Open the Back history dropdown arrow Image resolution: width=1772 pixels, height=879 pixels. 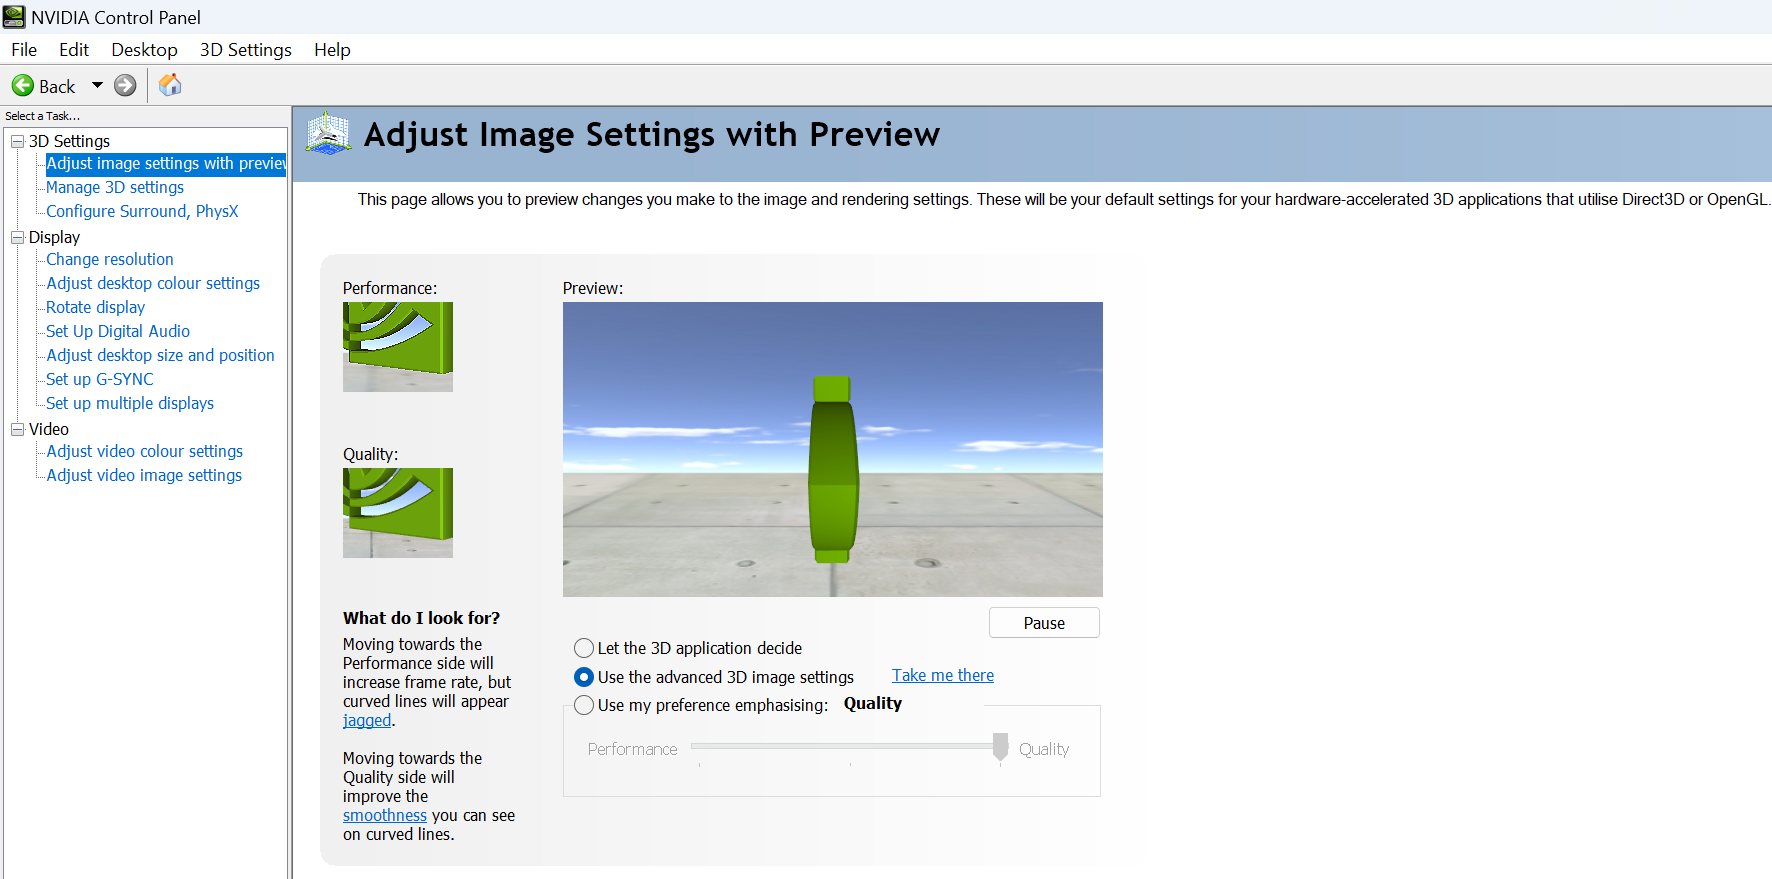(x=97, y=86)
